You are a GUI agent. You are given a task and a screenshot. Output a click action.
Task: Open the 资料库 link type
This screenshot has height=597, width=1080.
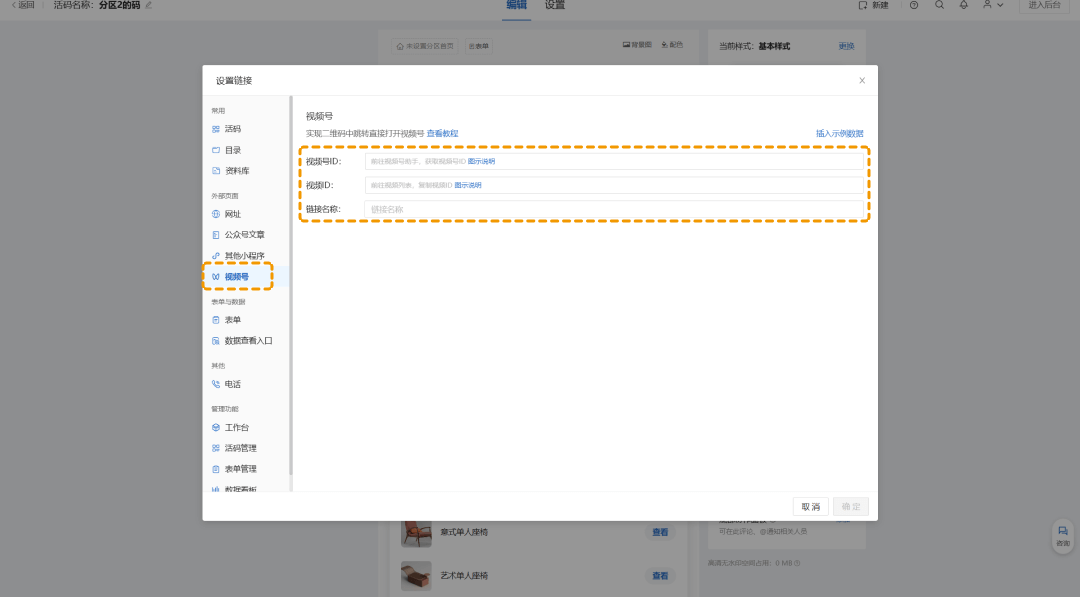tap(236, 171)
